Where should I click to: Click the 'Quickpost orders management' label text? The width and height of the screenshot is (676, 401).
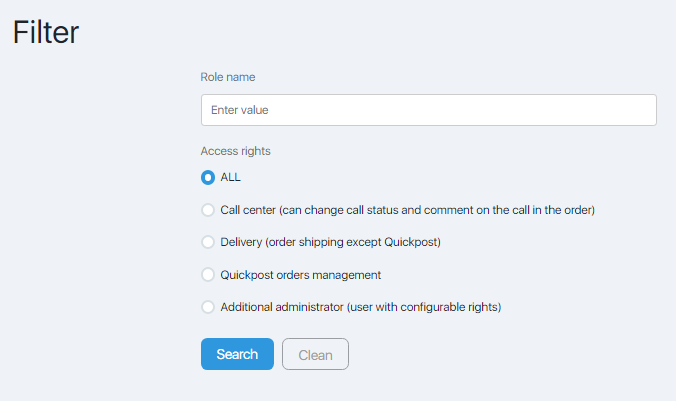click(300, 275)
